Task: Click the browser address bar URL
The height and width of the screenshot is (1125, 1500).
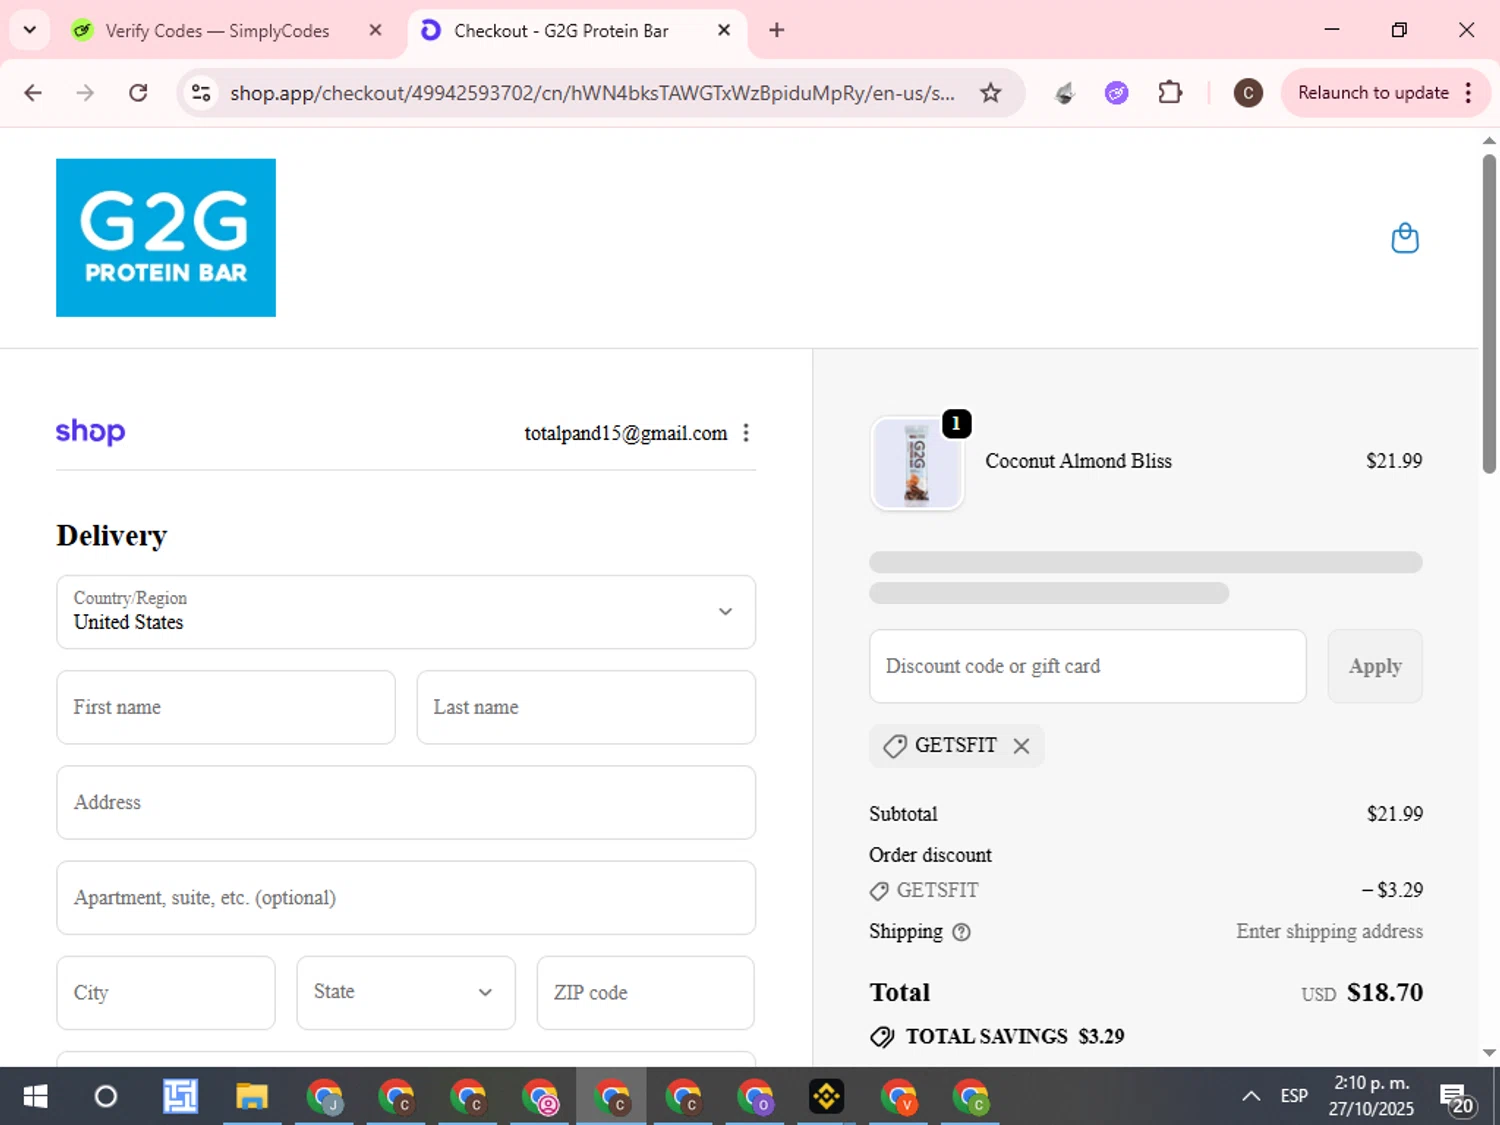Action: (x=592, y=93)
